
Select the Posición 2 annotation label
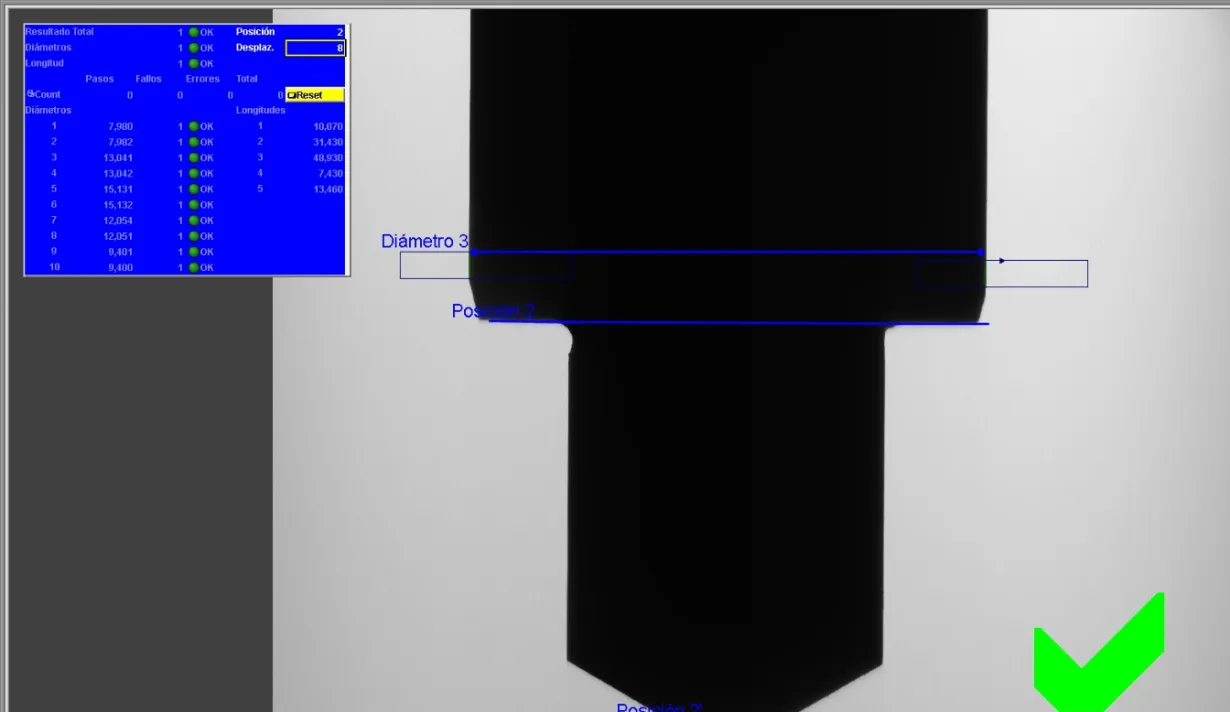coord(492,311)
